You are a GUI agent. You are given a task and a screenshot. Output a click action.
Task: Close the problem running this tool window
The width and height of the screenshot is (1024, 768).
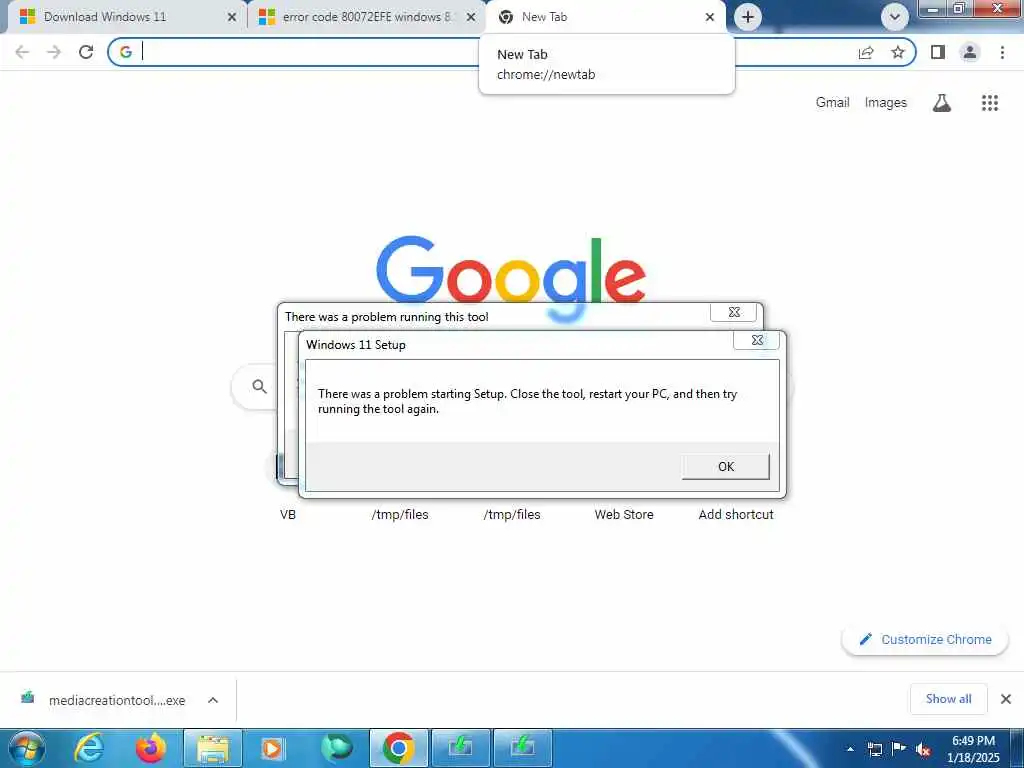(x=733, y=312)
